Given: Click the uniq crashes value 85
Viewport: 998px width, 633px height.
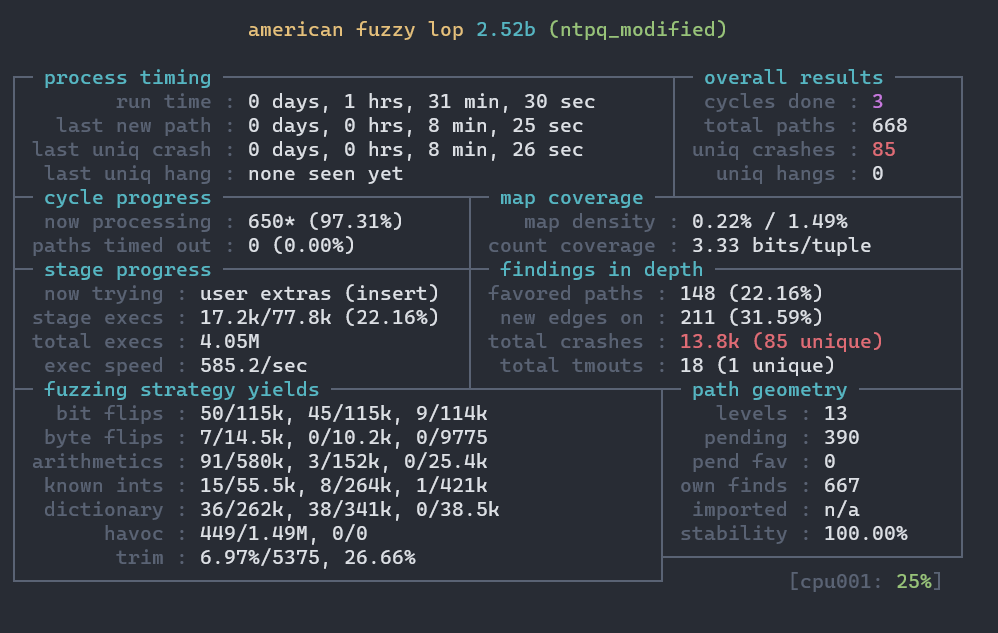Looking at the screenshot, I should 884,150.
